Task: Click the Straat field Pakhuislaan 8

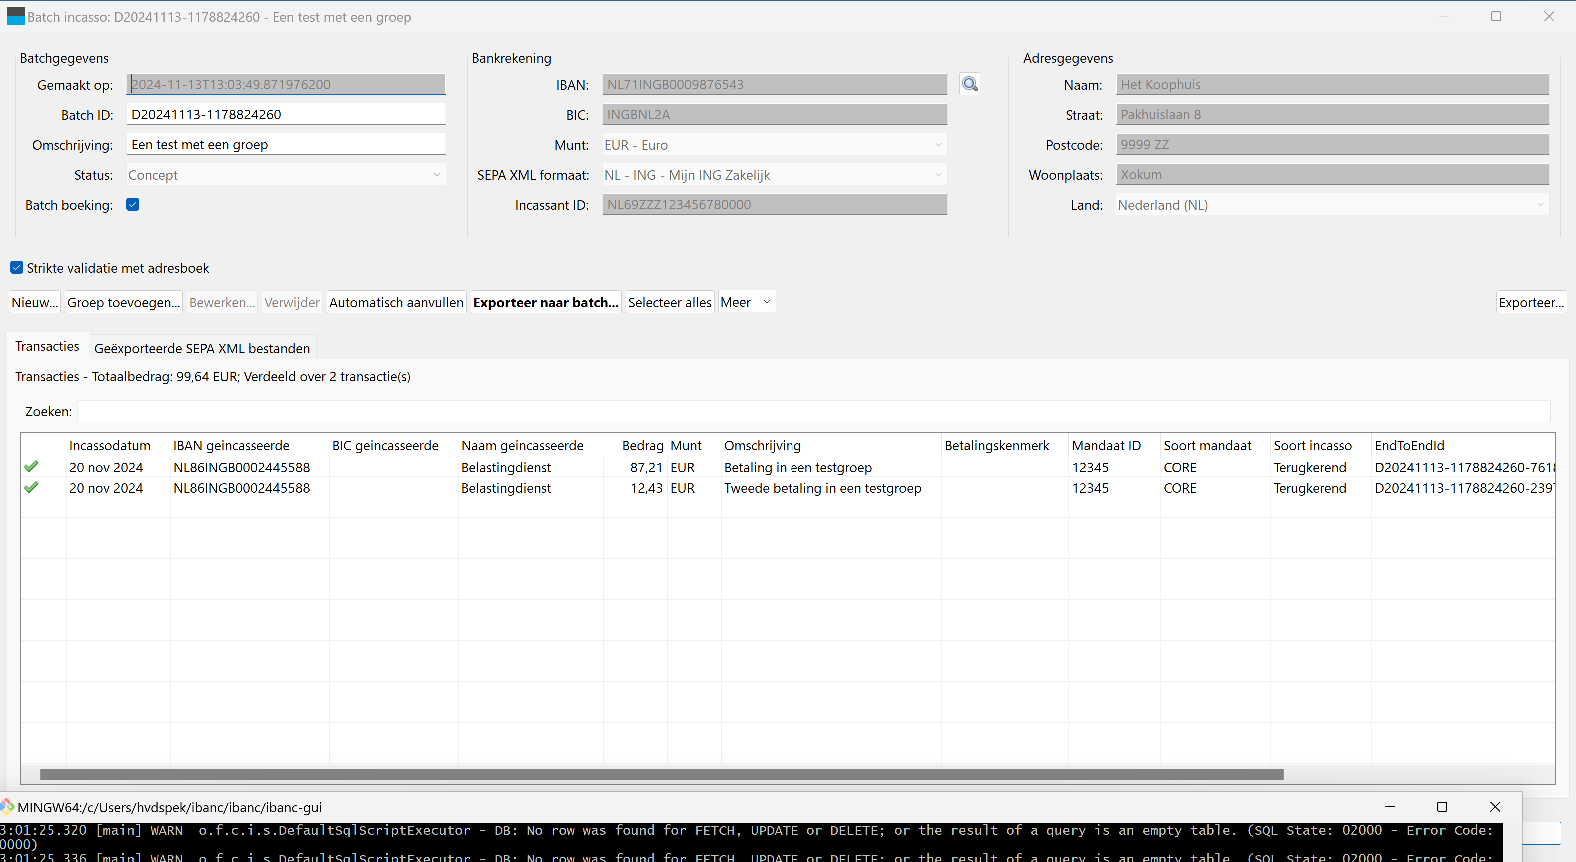Action: pyautogui.click(x=1333, y=115)
